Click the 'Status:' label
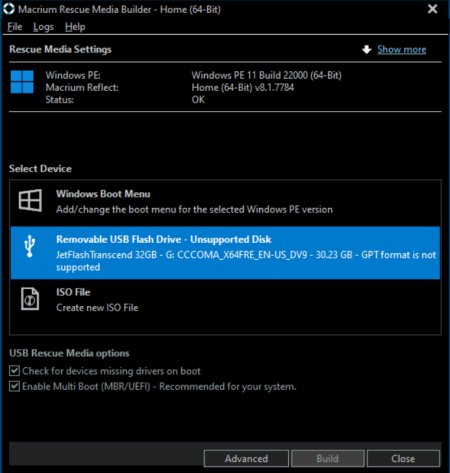This screenshot has height=473, width=450. (60, 100)
